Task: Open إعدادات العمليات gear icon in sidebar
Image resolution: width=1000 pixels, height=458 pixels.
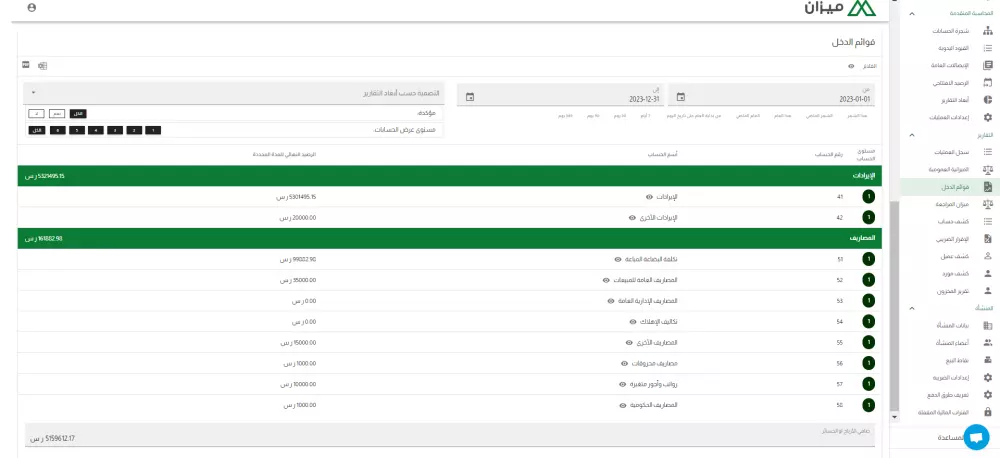Action: coord(988,117)
